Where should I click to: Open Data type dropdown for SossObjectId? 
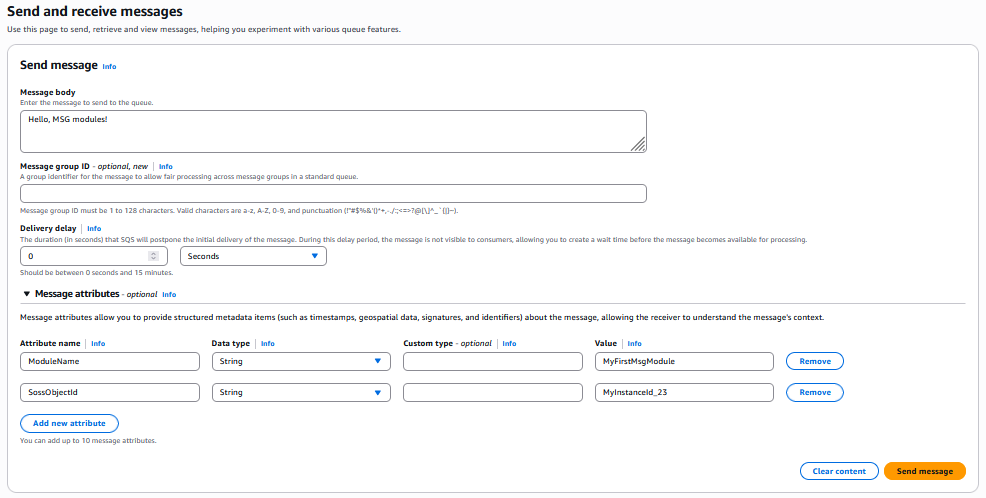pos(301,392)
